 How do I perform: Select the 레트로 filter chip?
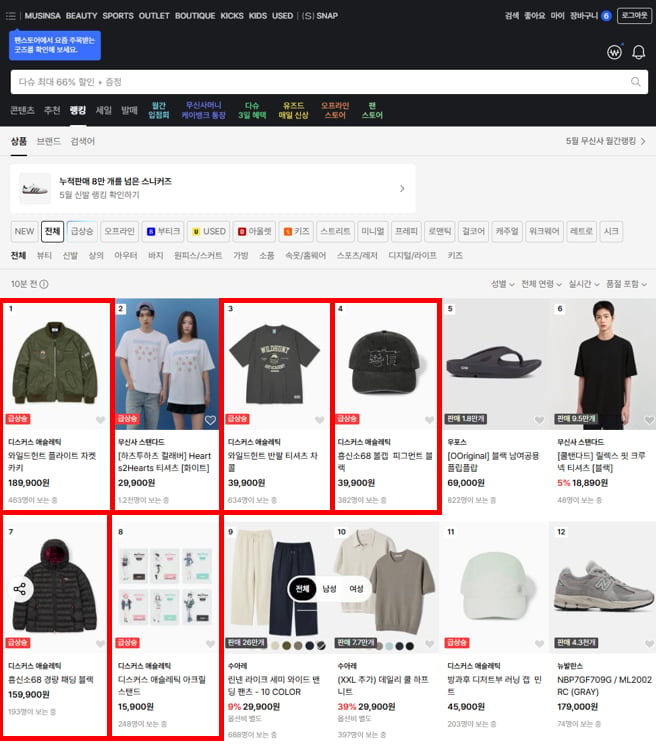click(581, 231)
